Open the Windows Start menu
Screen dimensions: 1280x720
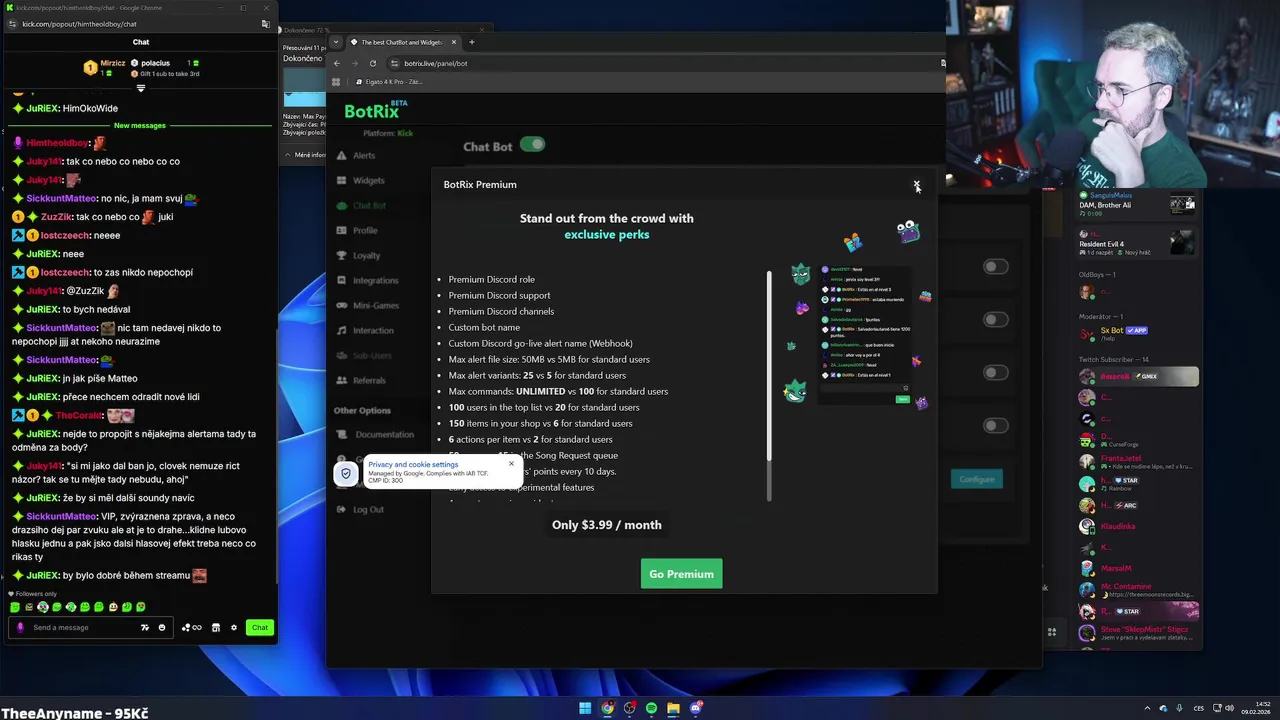585,708
